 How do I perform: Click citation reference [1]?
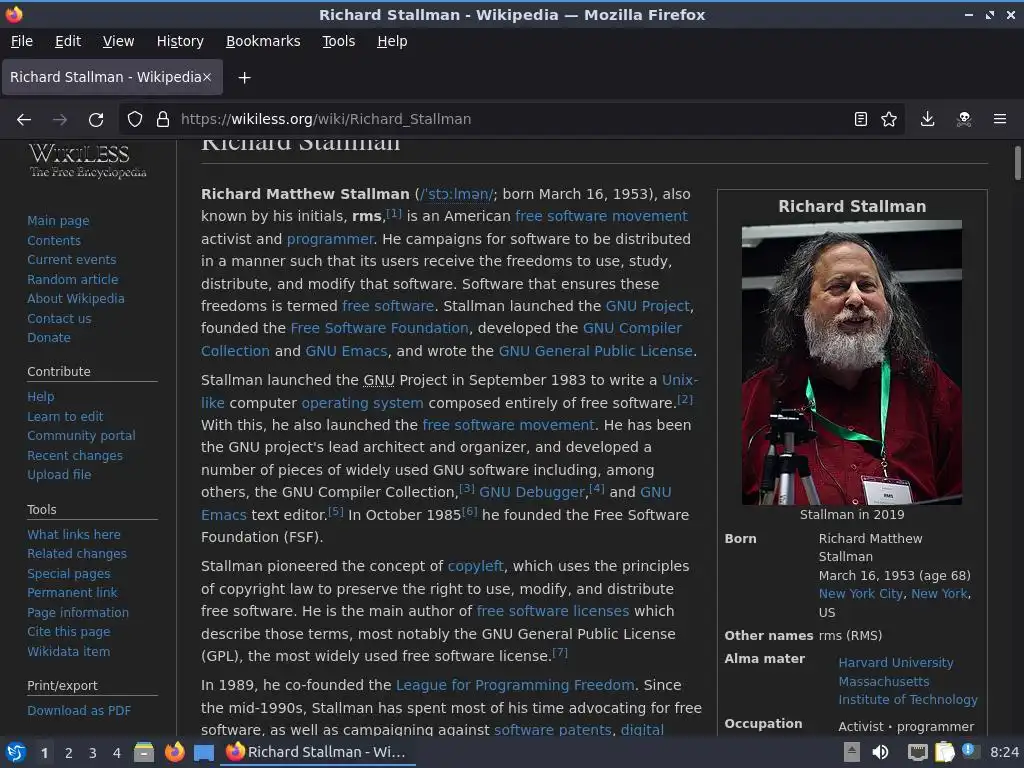click(x=394, y=213)
